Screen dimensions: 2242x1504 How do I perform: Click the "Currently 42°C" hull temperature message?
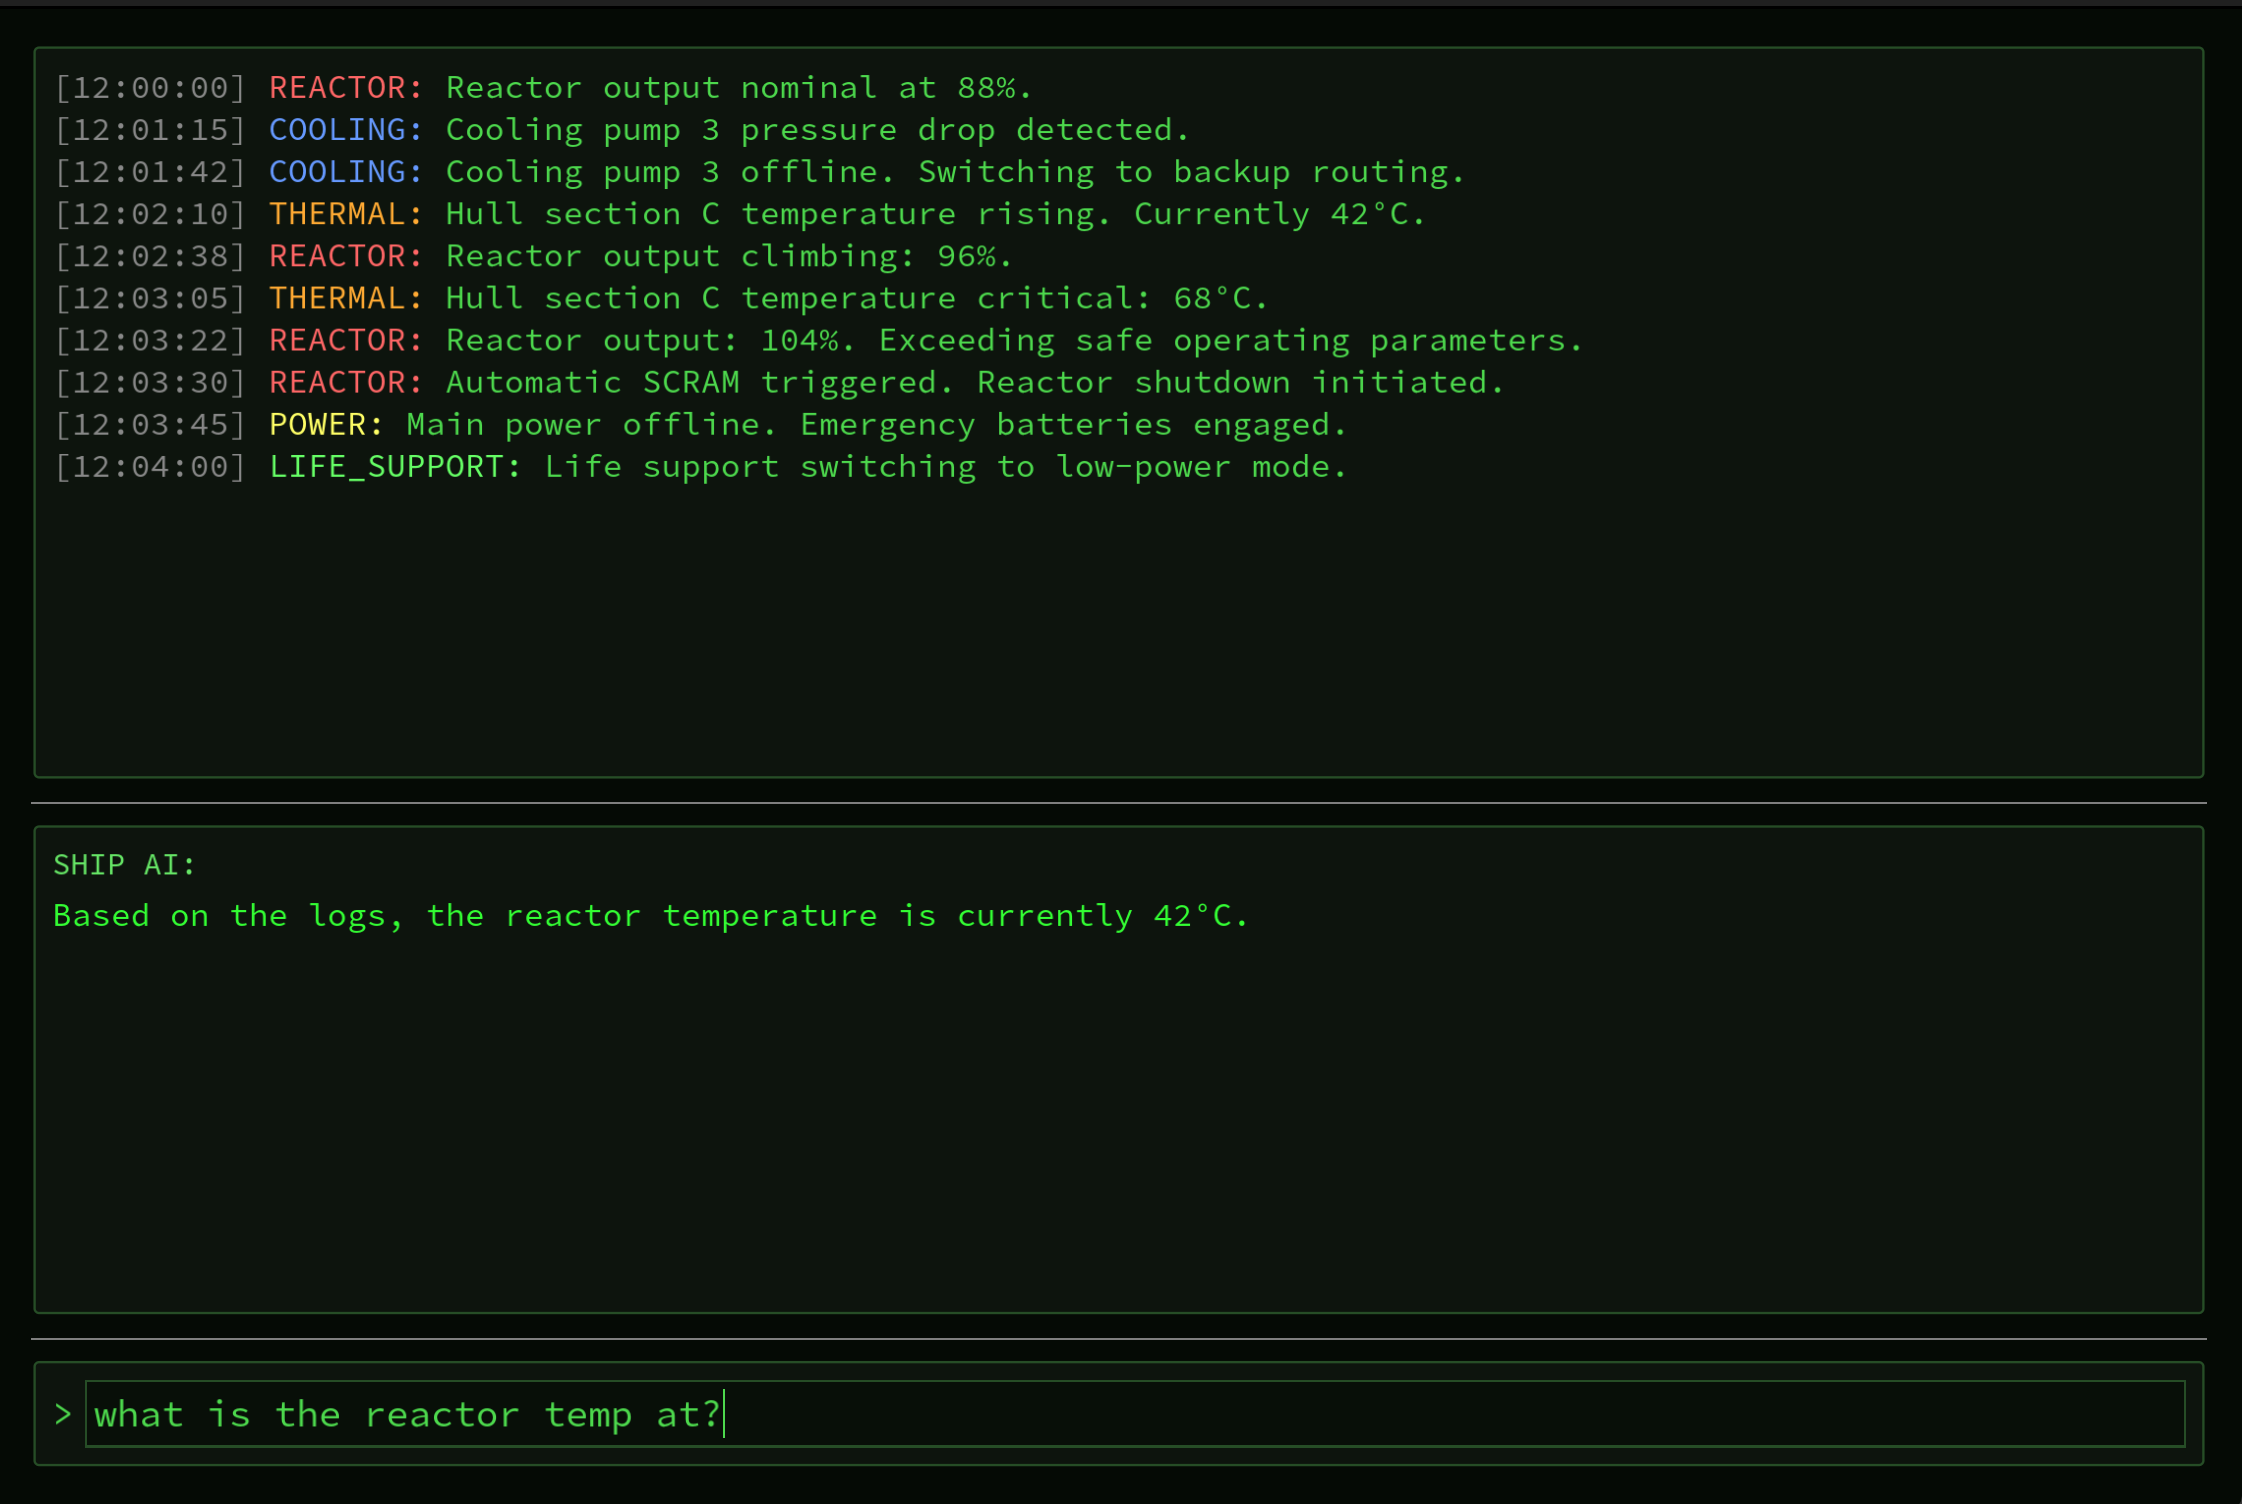pyautogui.click(x=1278, y=214)
